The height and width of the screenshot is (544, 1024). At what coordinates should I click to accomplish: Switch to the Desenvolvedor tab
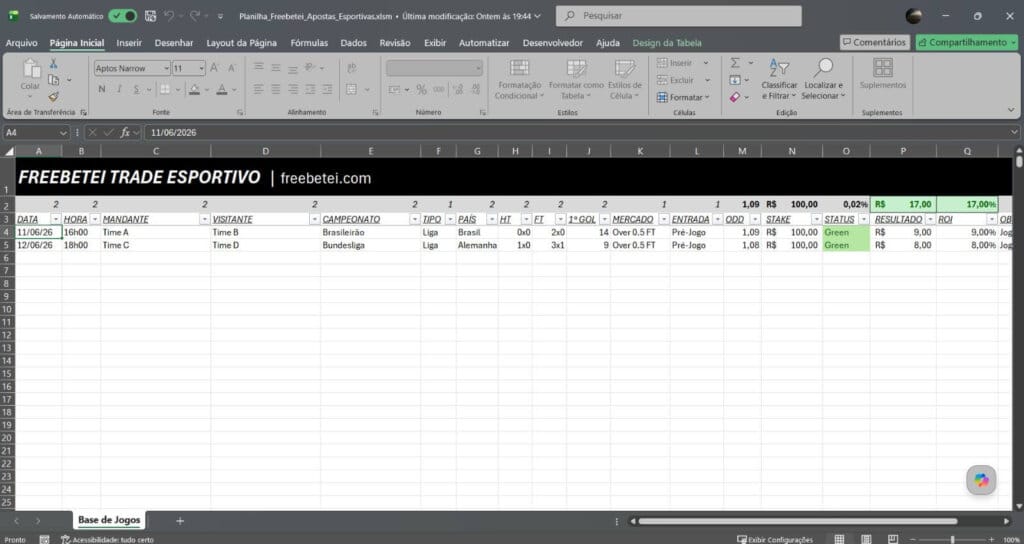coord(552,43)
